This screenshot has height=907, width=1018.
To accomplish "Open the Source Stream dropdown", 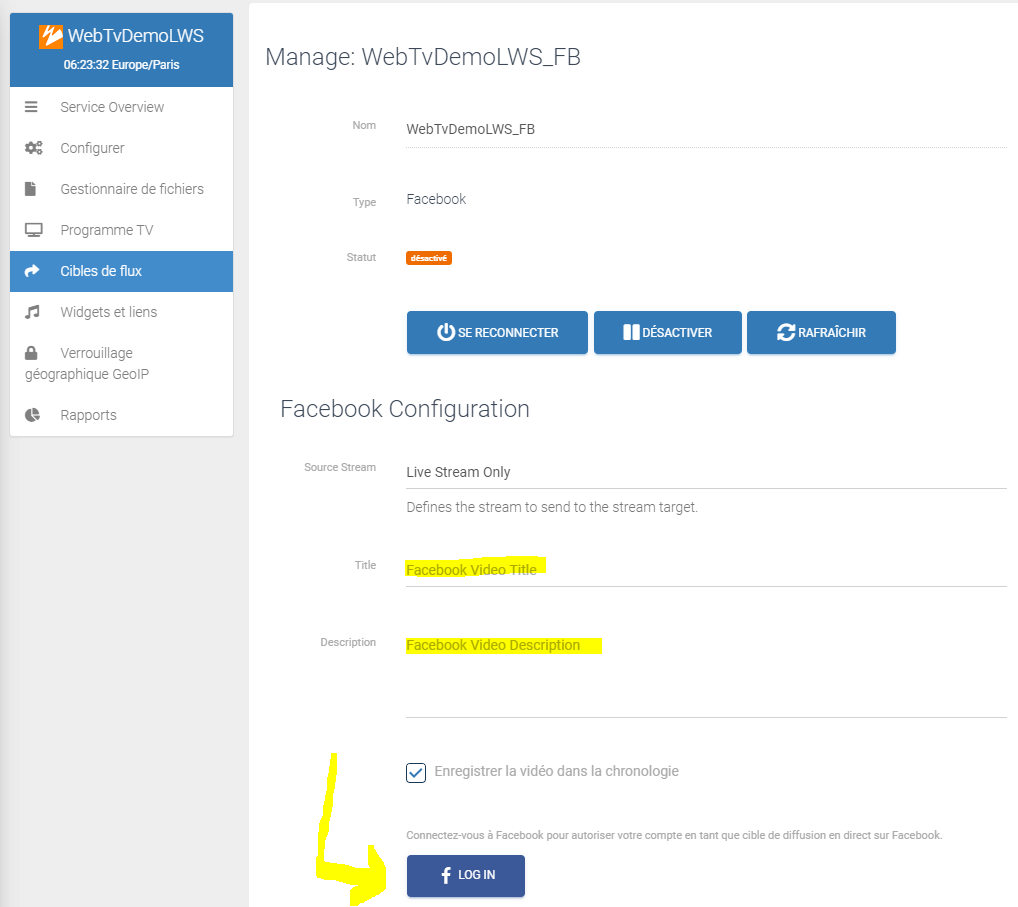I will 706,473.
